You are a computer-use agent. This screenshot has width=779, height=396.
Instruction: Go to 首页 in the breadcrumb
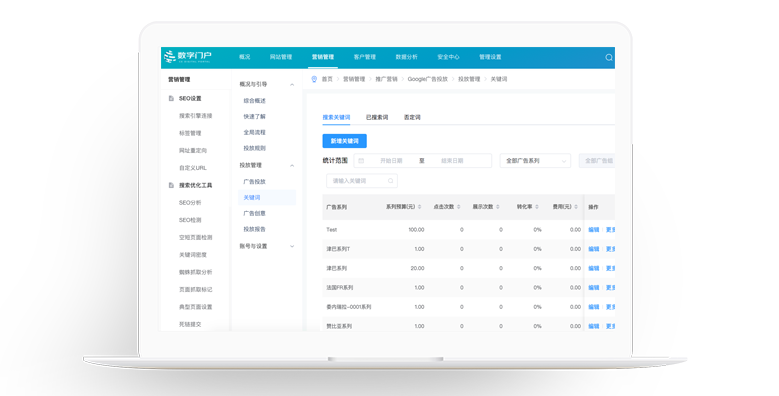point(327,79)
